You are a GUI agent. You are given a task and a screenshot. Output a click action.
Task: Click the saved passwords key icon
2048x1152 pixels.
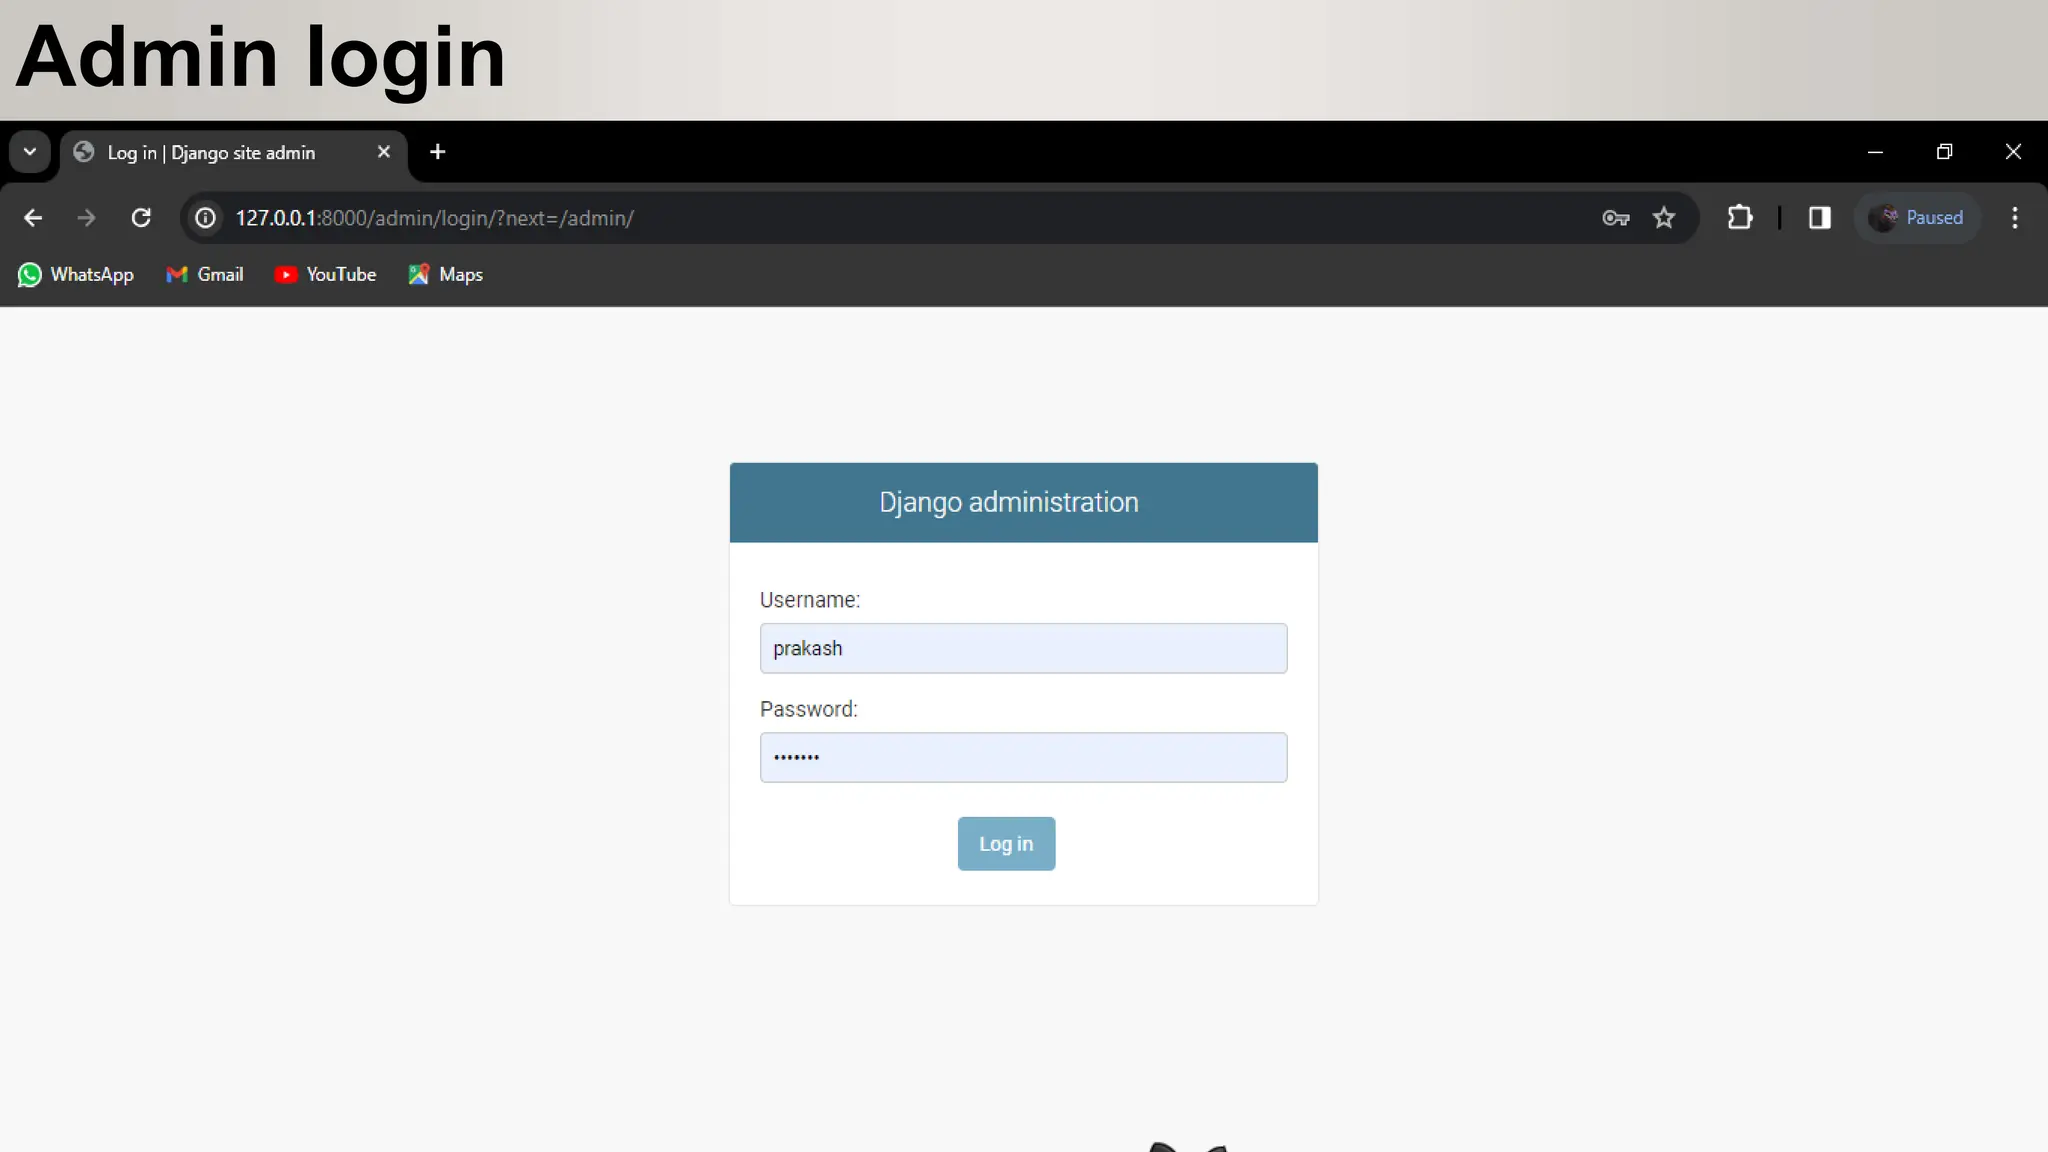click(x=1615, y=218)
